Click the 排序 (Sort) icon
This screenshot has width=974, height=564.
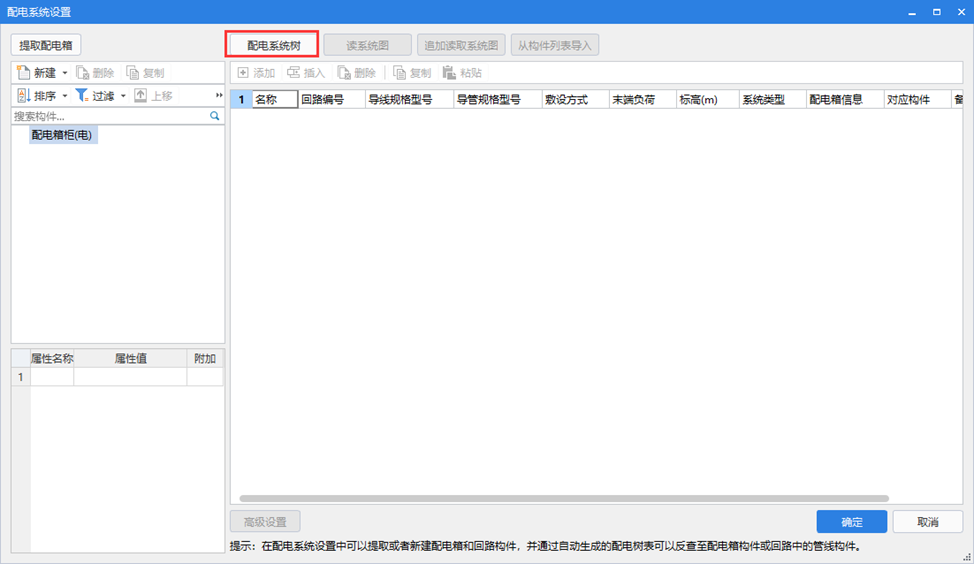click(x=24, y=96)
